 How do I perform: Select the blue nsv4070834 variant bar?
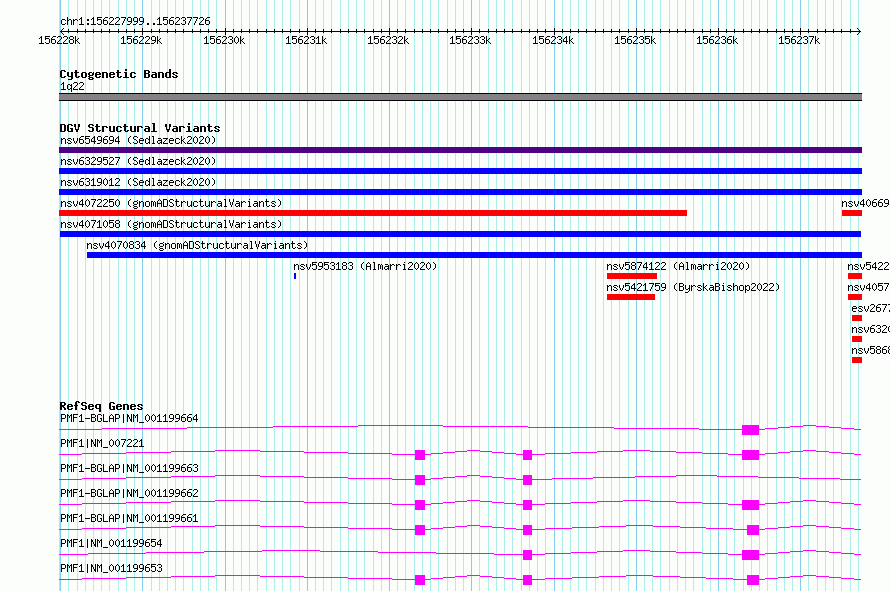pos(475,255)
